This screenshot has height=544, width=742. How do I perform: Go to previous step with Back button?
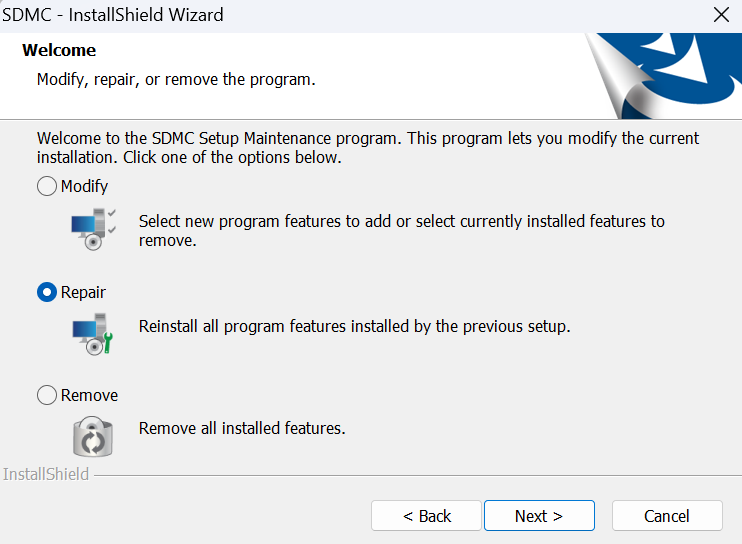(426, 516)
